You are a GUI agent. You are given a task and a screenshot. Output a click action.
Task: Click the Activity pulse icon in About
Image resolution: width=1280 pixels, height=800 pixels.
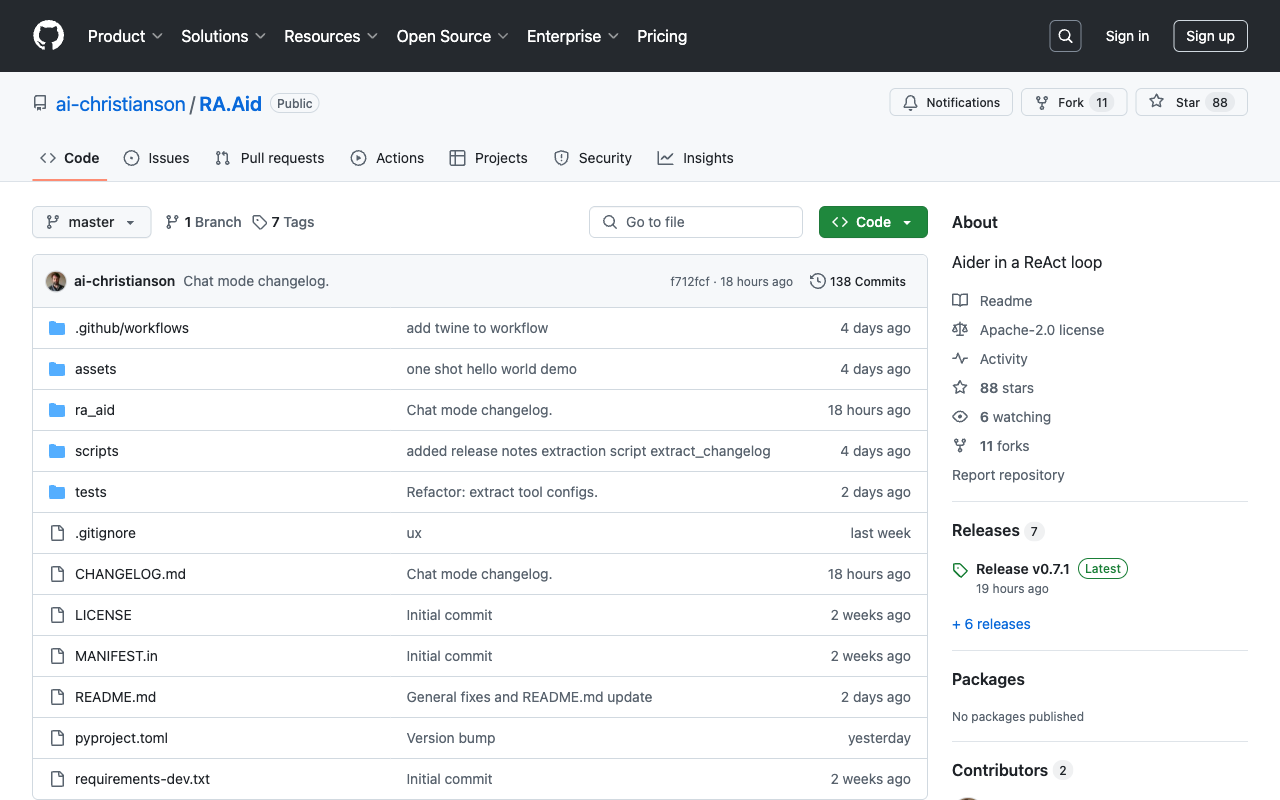tap(960, 359)
